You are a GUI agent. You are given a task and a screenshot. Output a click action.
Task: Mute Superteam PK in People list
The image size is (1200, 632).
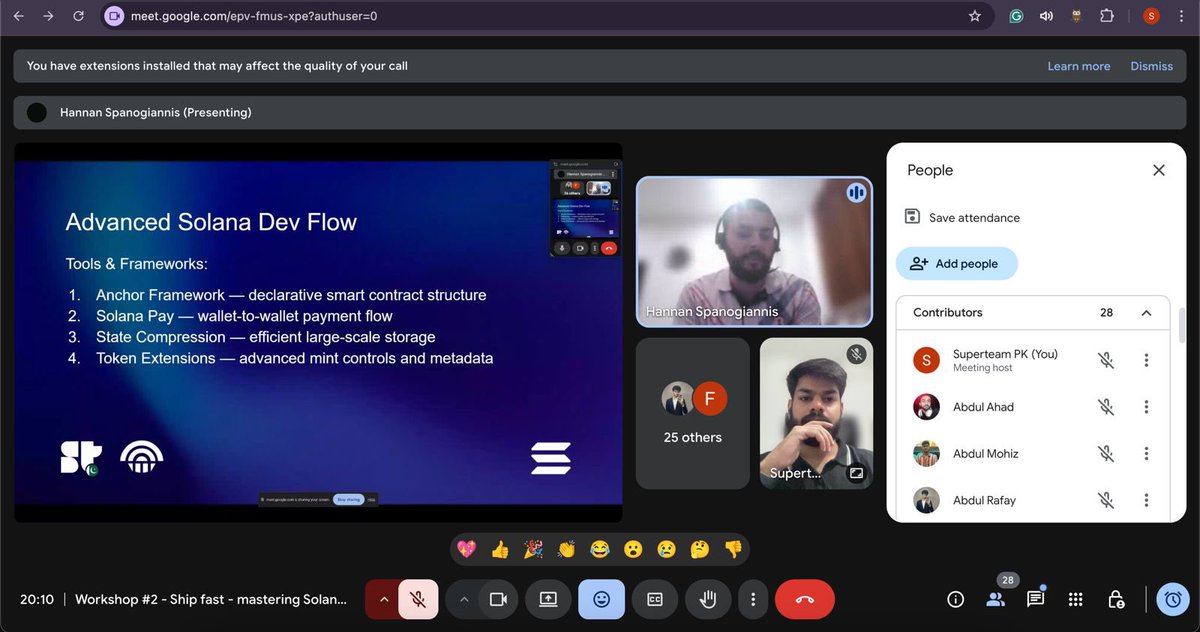point(1106,360)
